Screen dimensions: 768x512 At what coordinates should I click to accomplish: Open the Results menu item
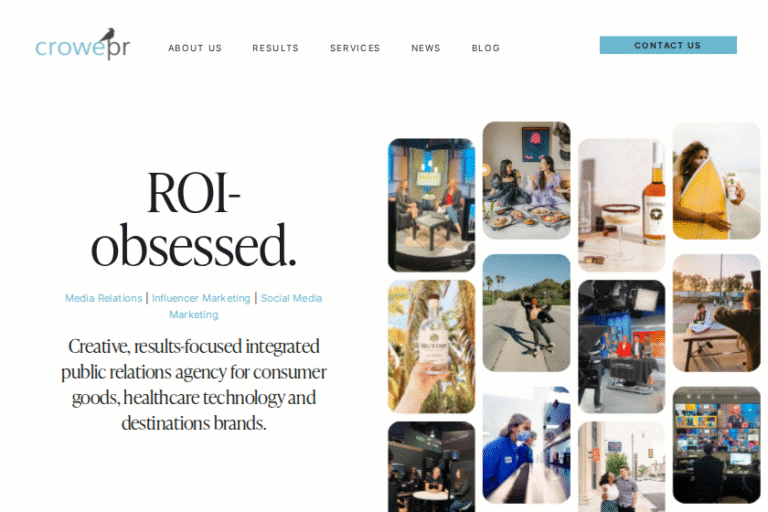pyautogui.click(x=275, y=48)
